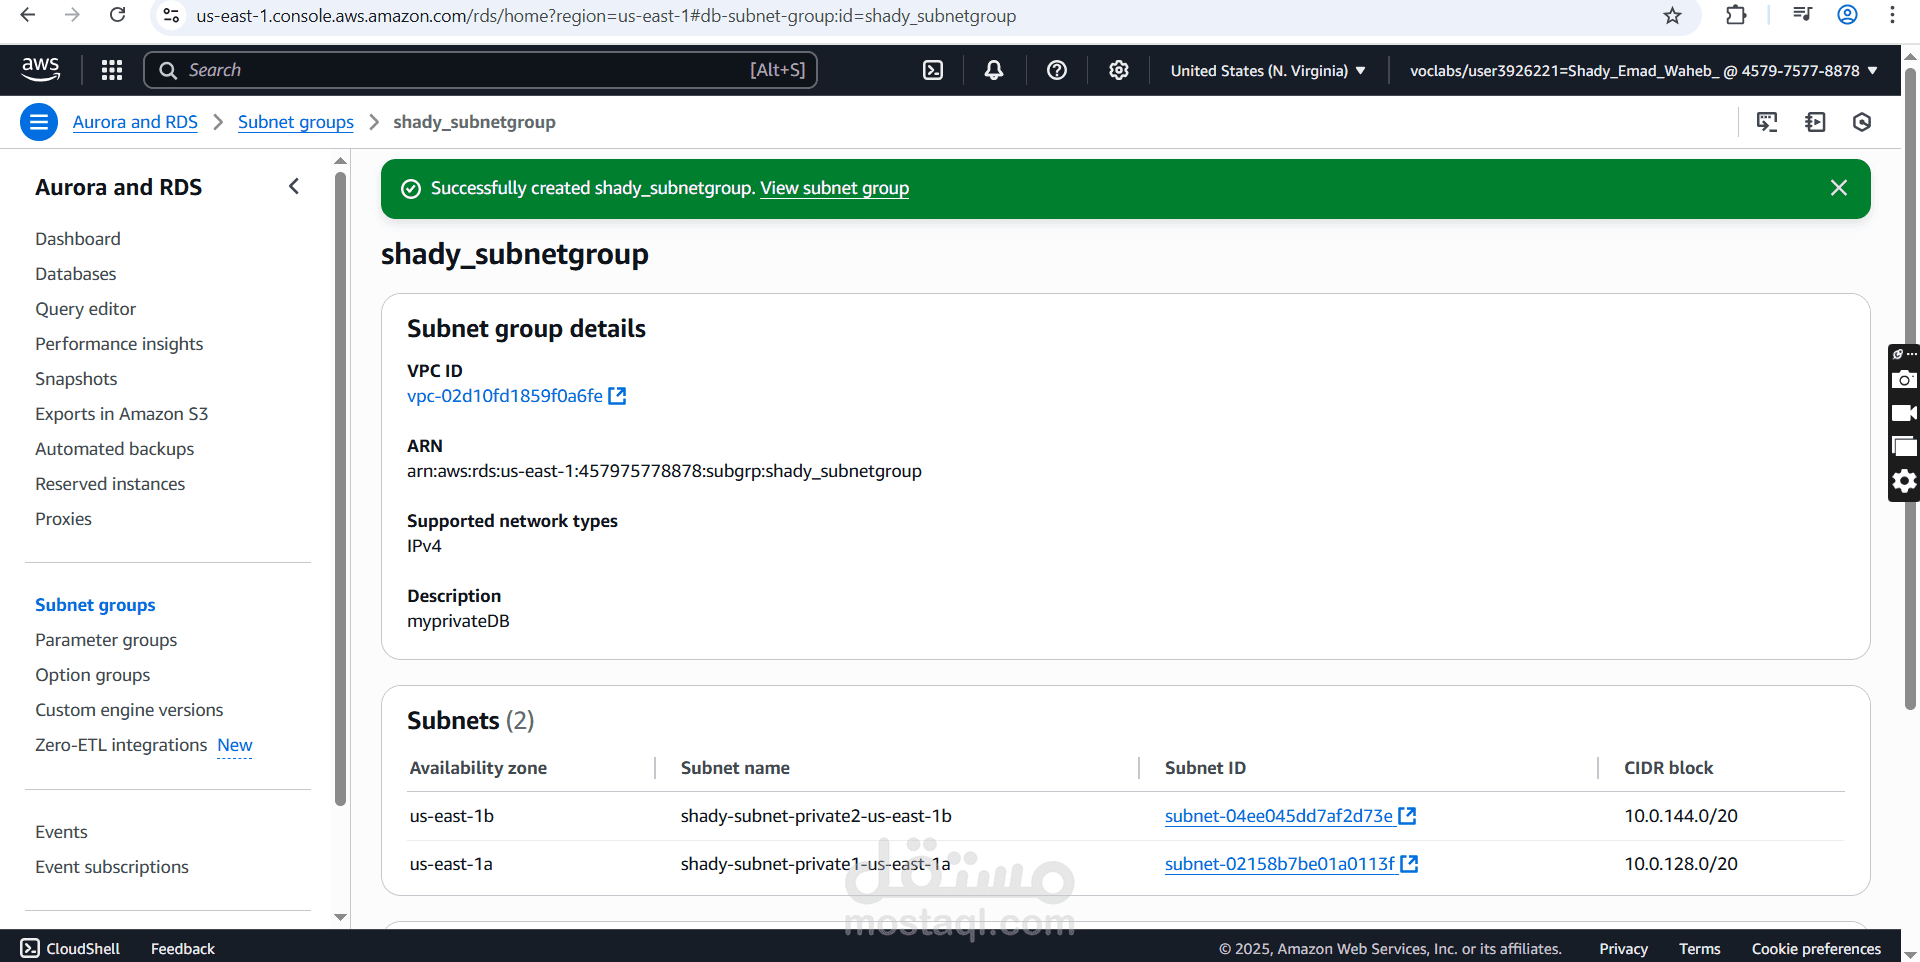Click the hexagon icon at top right toolbar
The height and width of the screenshot is (962, 1920).
[x=1862, y=122]
